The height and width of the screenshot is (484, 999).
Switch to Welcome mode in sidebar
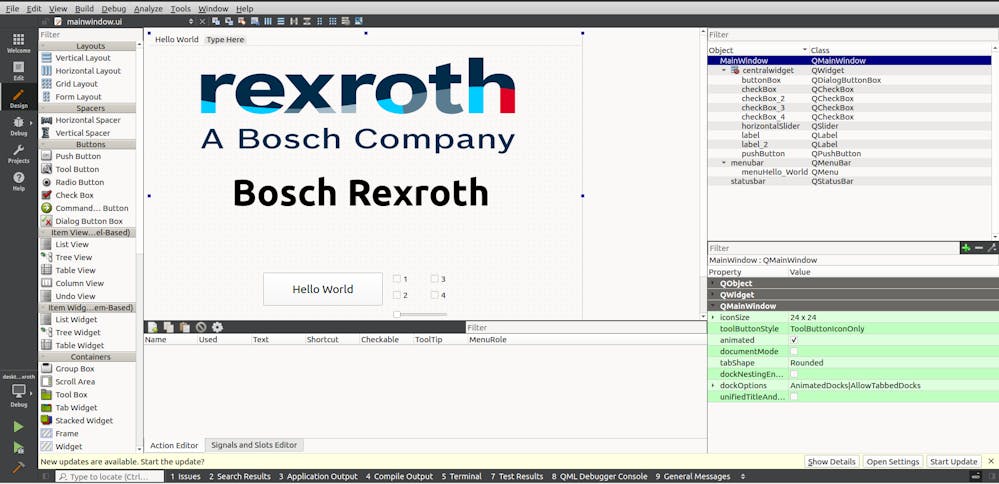click(18, 43)
